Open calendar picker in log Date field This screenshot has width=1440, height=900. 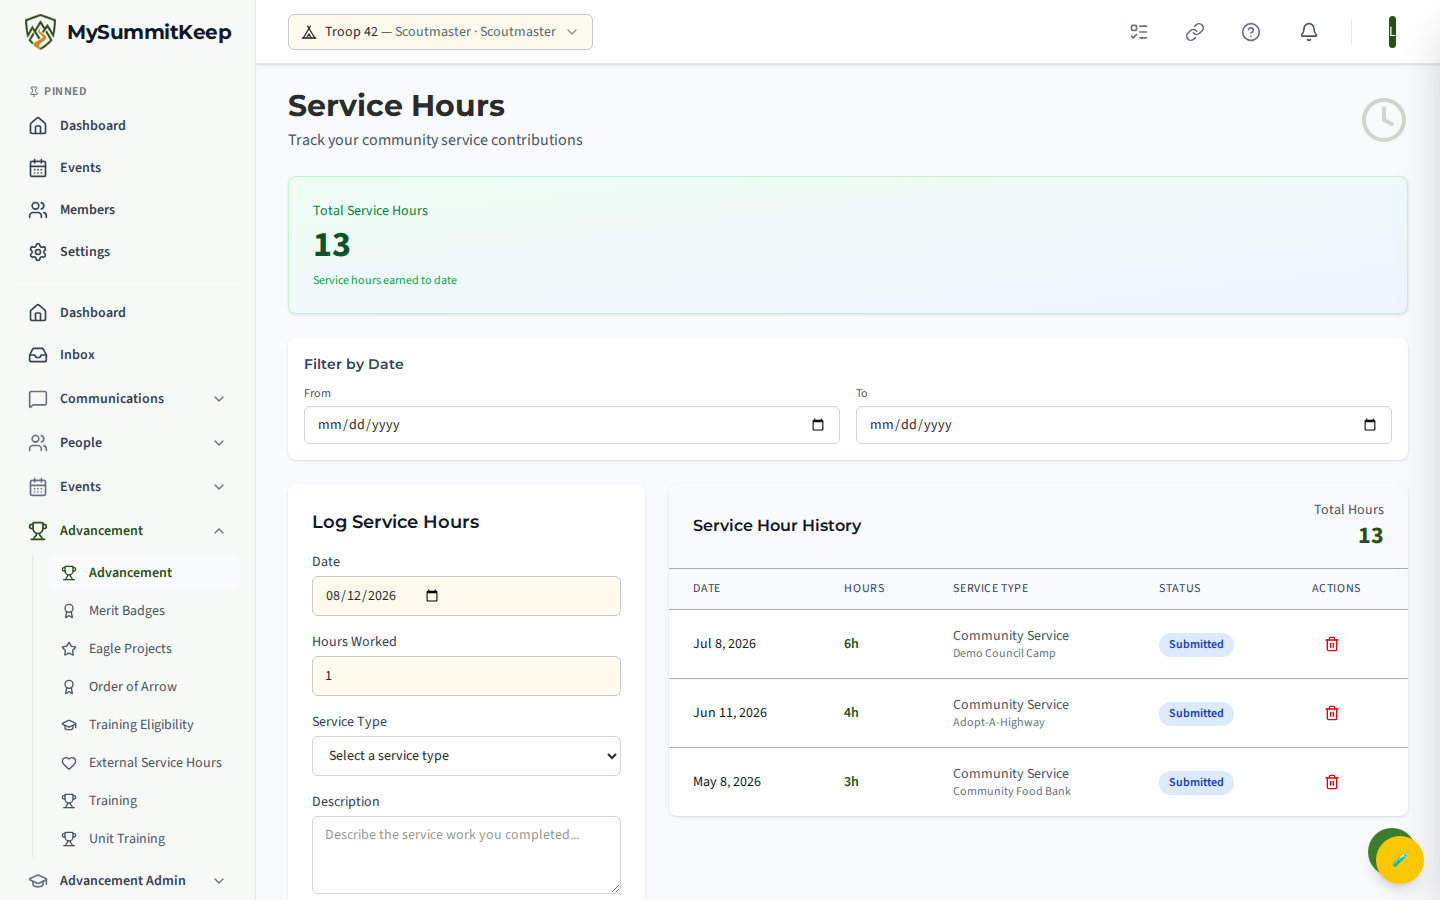[x=432, y=596]
